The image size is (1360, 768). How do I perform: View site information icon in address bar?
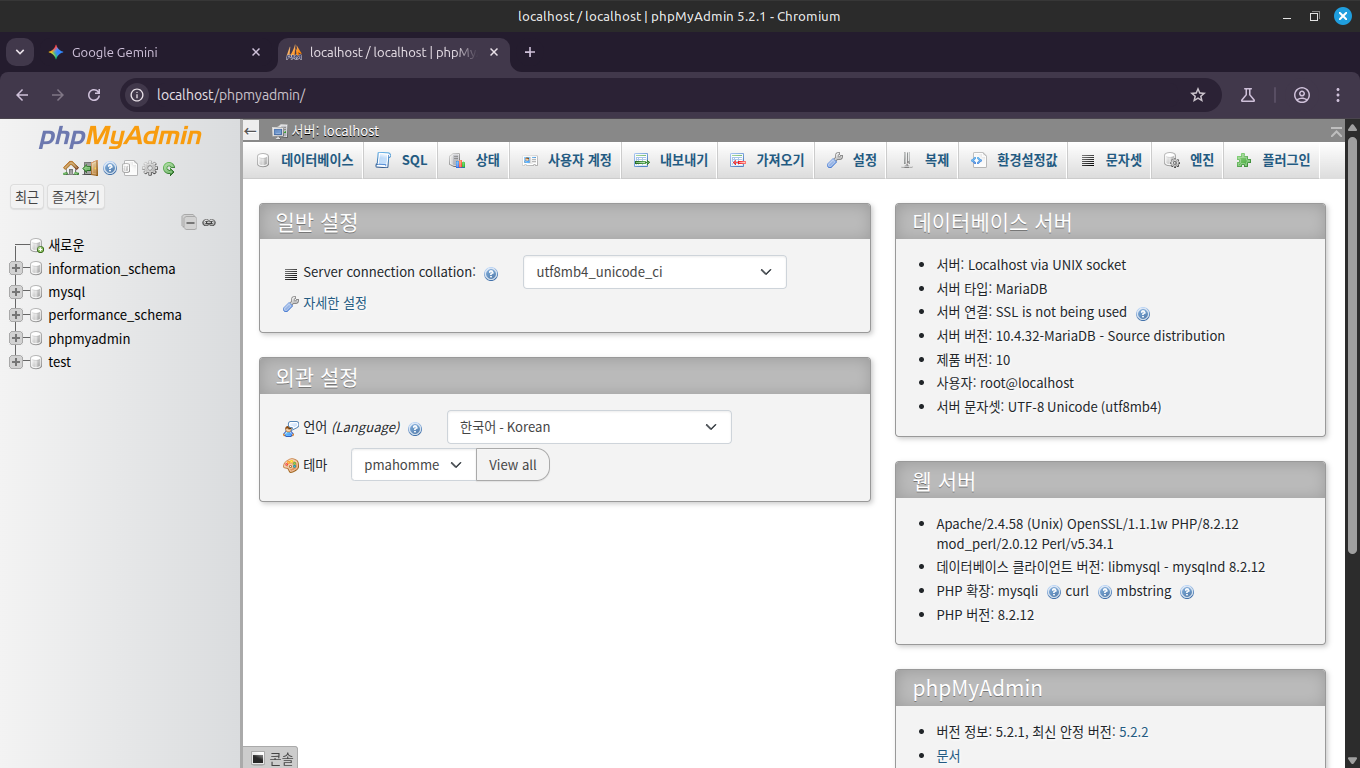tap(138, 95)
